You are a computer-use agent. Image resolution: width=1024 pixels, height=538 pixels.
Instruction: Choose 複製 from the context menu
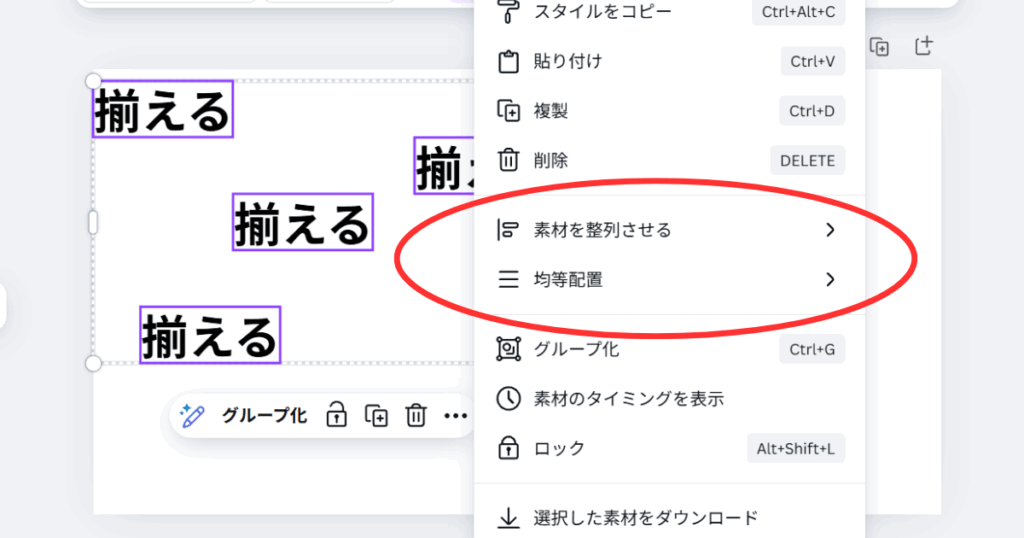669,111
